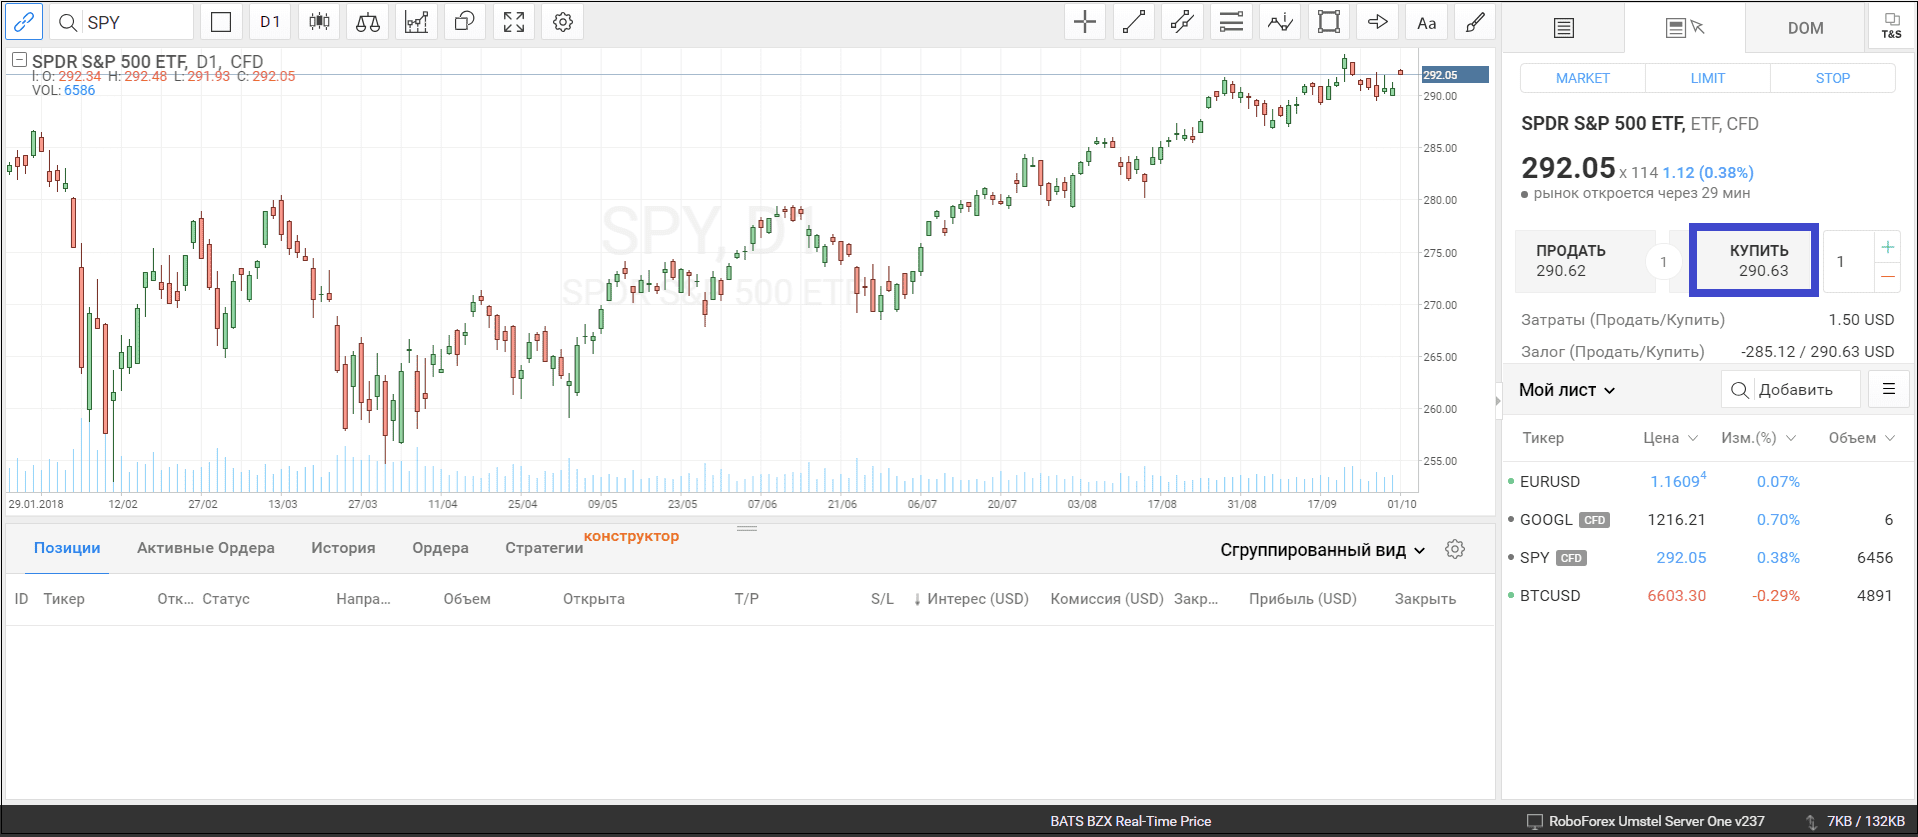Open the Сгруппированный вид dropdown
This screenshot has width=1918, height=837.
click(x=1322, y=550)
